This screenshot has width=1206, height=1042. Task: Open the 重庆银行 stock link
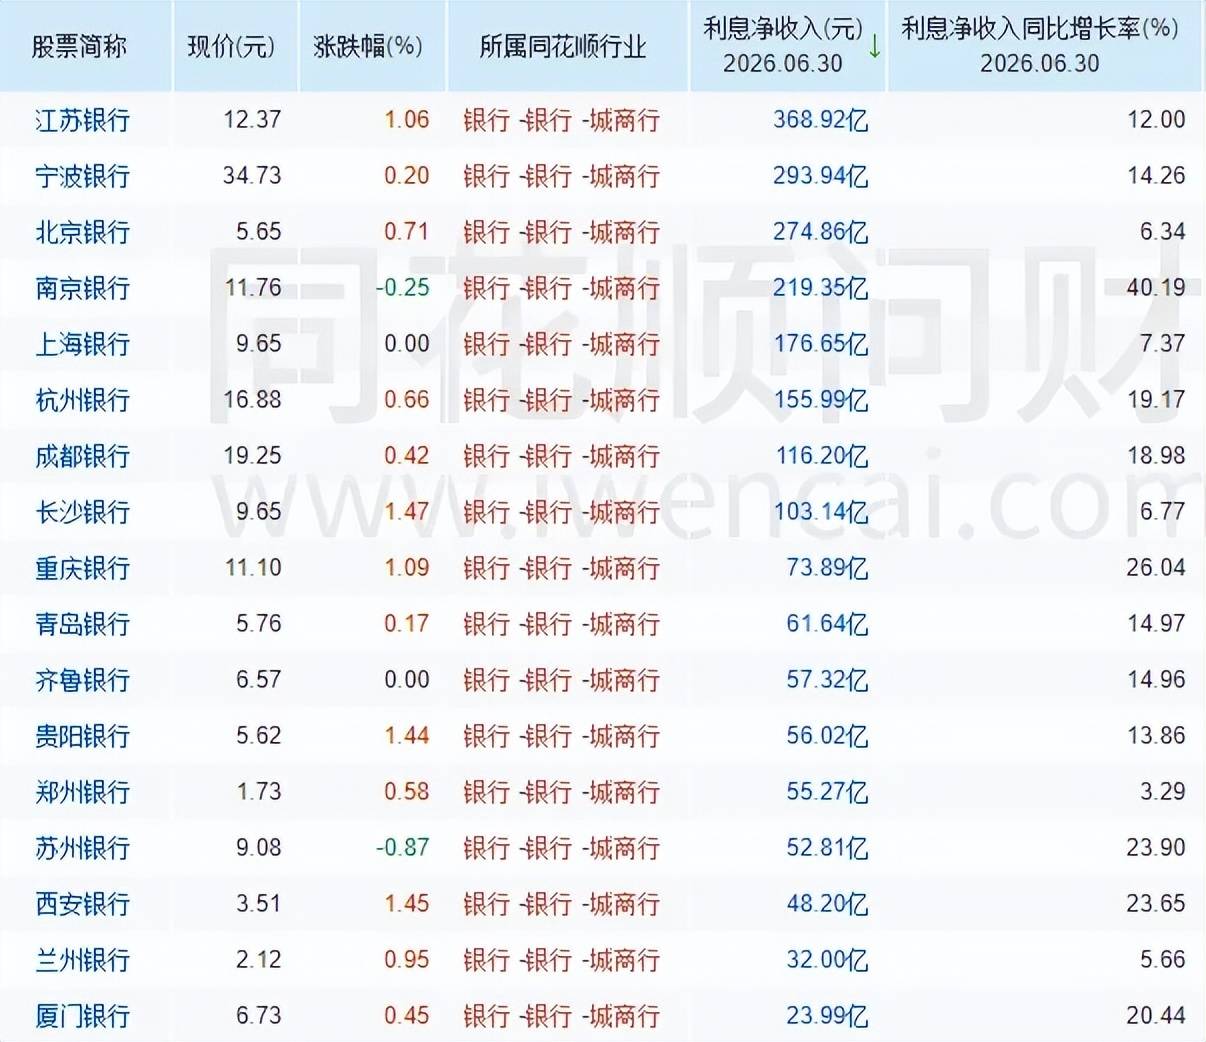point(82,568)
